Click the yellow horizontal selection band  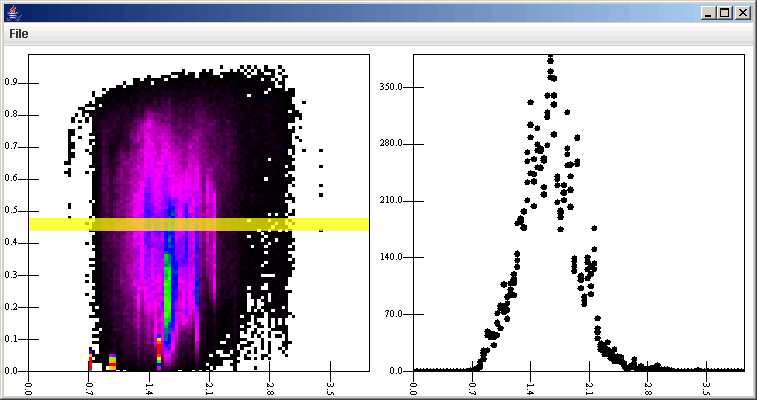[x=199, y=224]
